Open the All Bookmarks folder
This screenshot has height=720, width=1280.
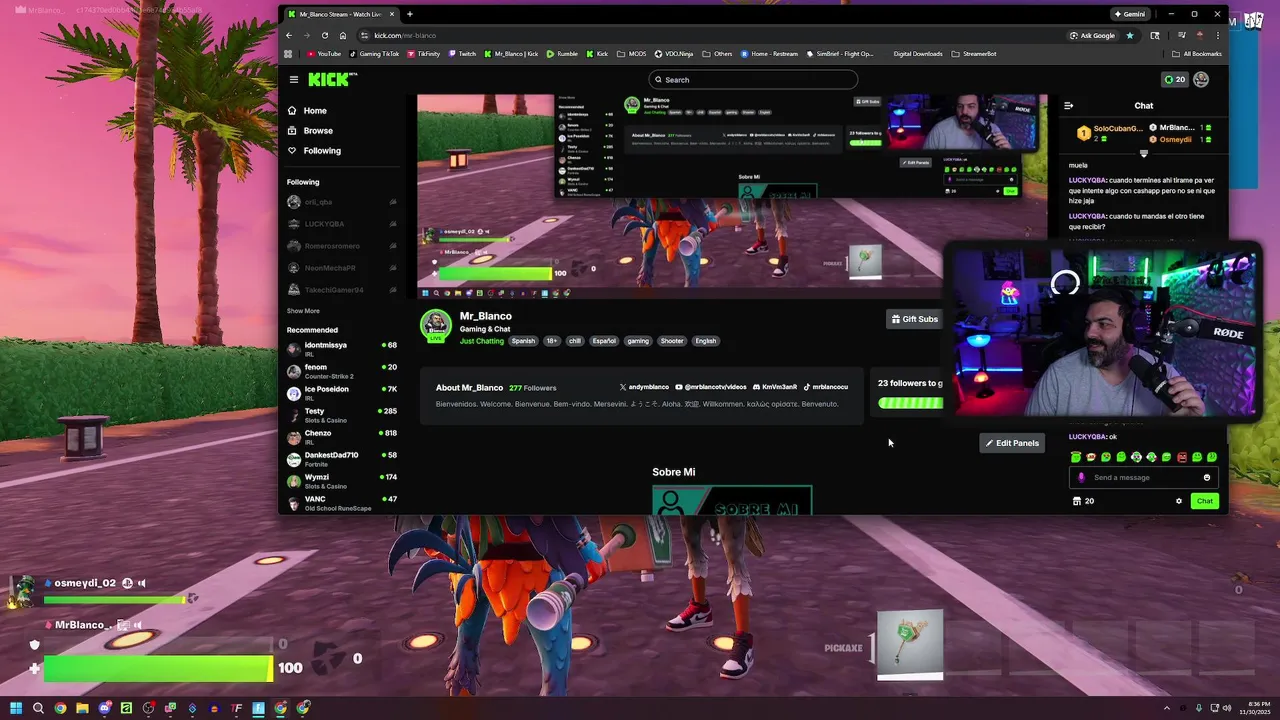(1196, 54)
